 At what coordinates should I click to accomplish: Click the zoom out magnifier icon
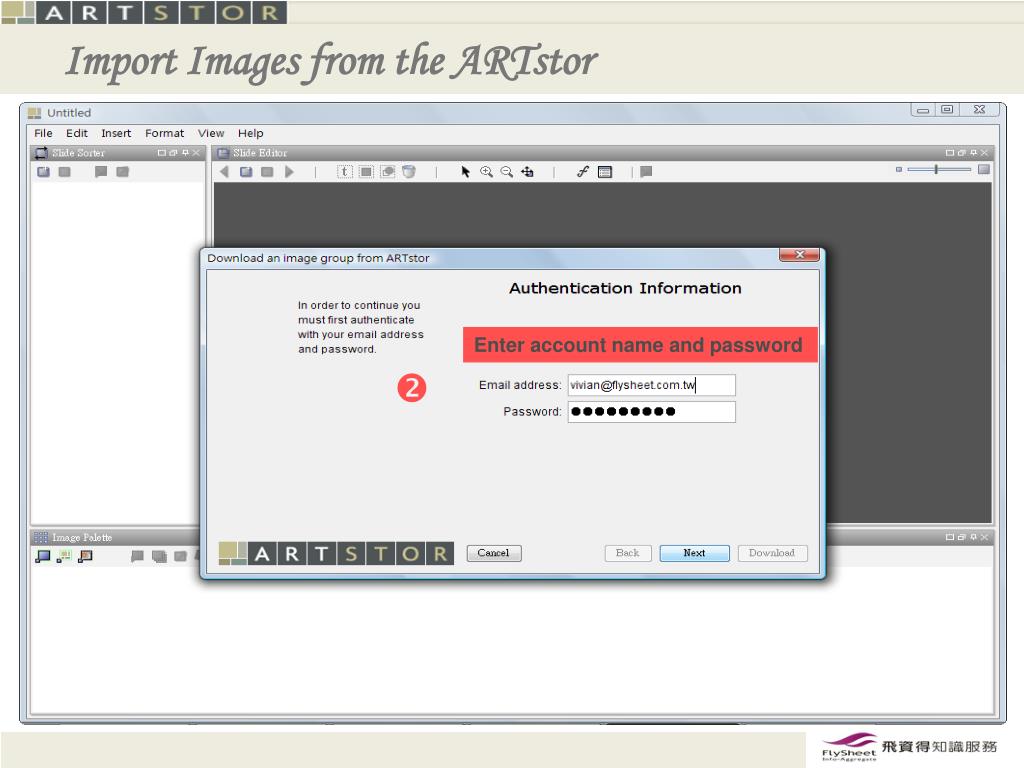click(x=507, y=172)
